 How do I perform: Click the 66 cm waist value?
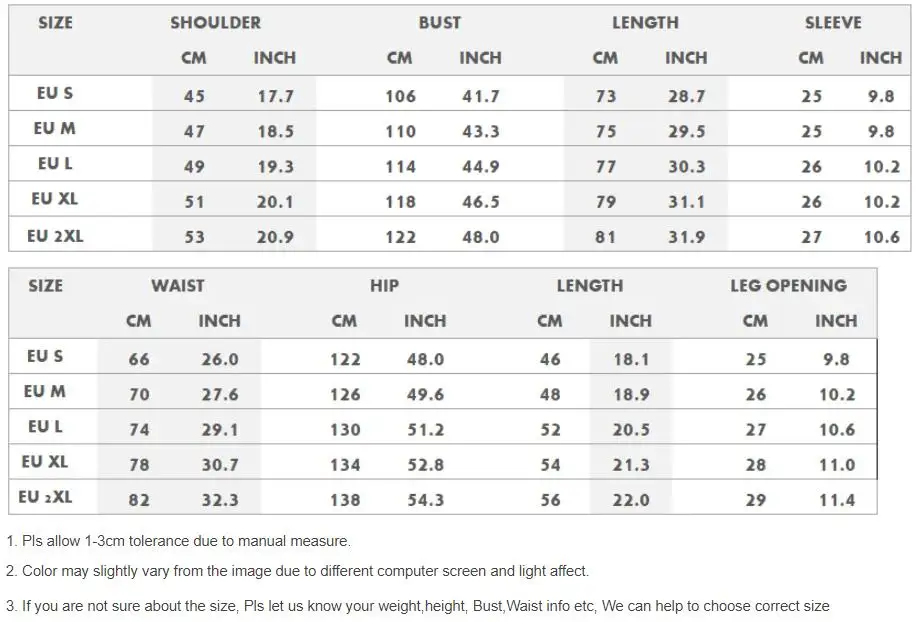pyautogui.click(x=139, y=360)
